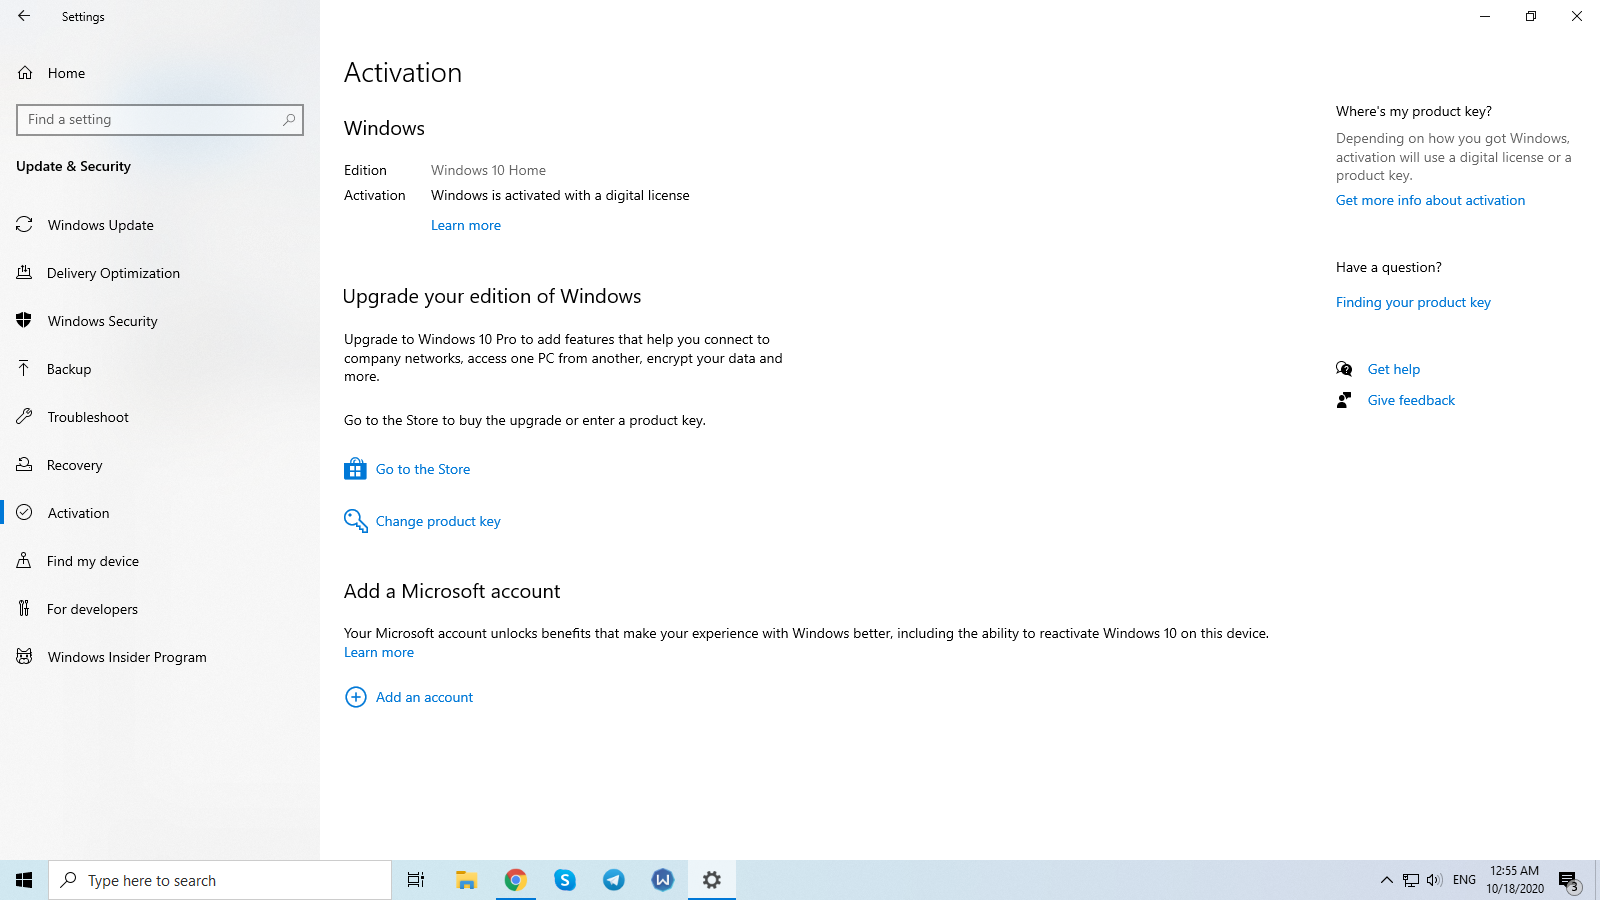1600x900 pixels.
Task: Click the Recovery icon in sidebar
Action: tap(24, 465)
